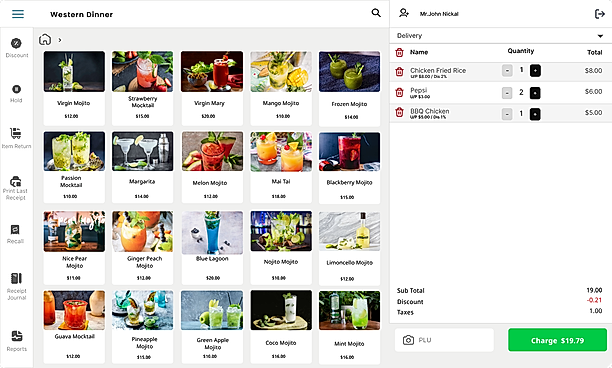Add Pineapple Mojito to order
The width and height of the screenshot is (612, 368).
[142, 327]
